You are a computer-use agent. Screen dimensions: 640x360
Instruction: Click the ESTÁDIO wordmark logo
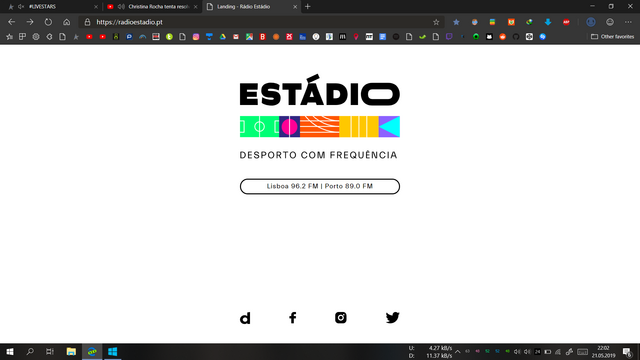tap(320, 90)
